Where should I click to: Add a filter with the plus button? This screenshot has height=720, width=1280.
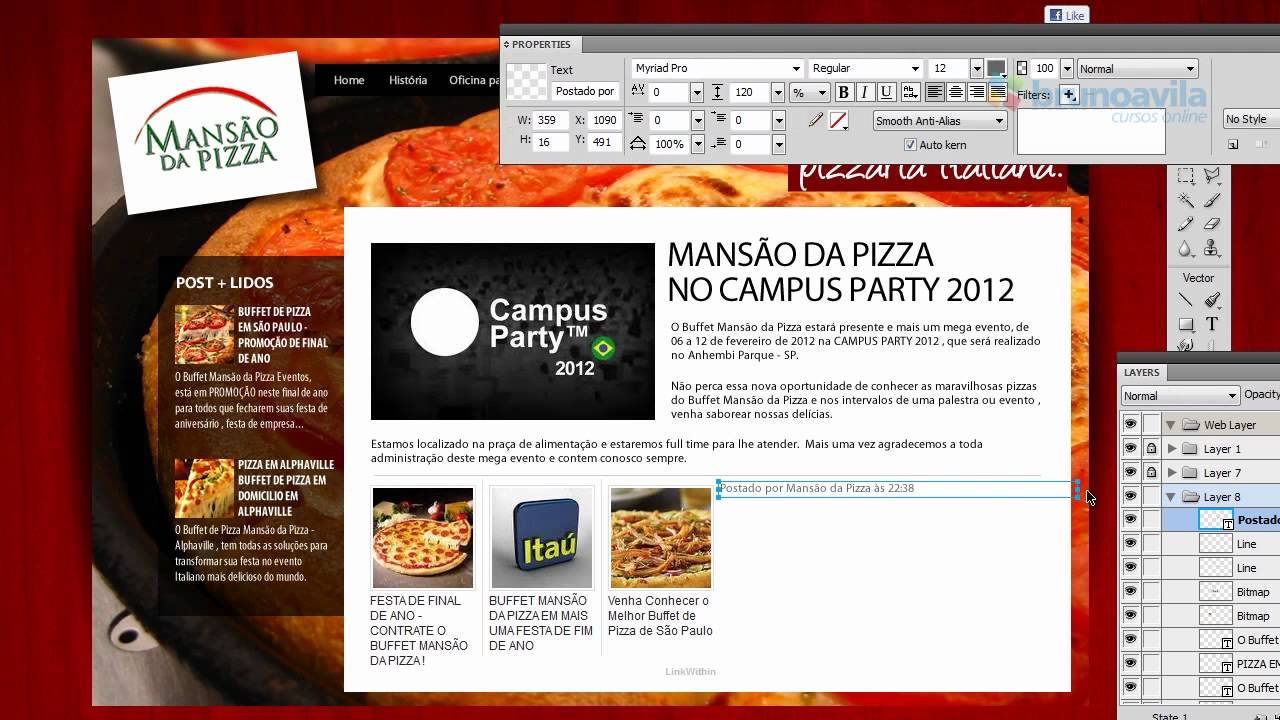[x=1069, y=95]
